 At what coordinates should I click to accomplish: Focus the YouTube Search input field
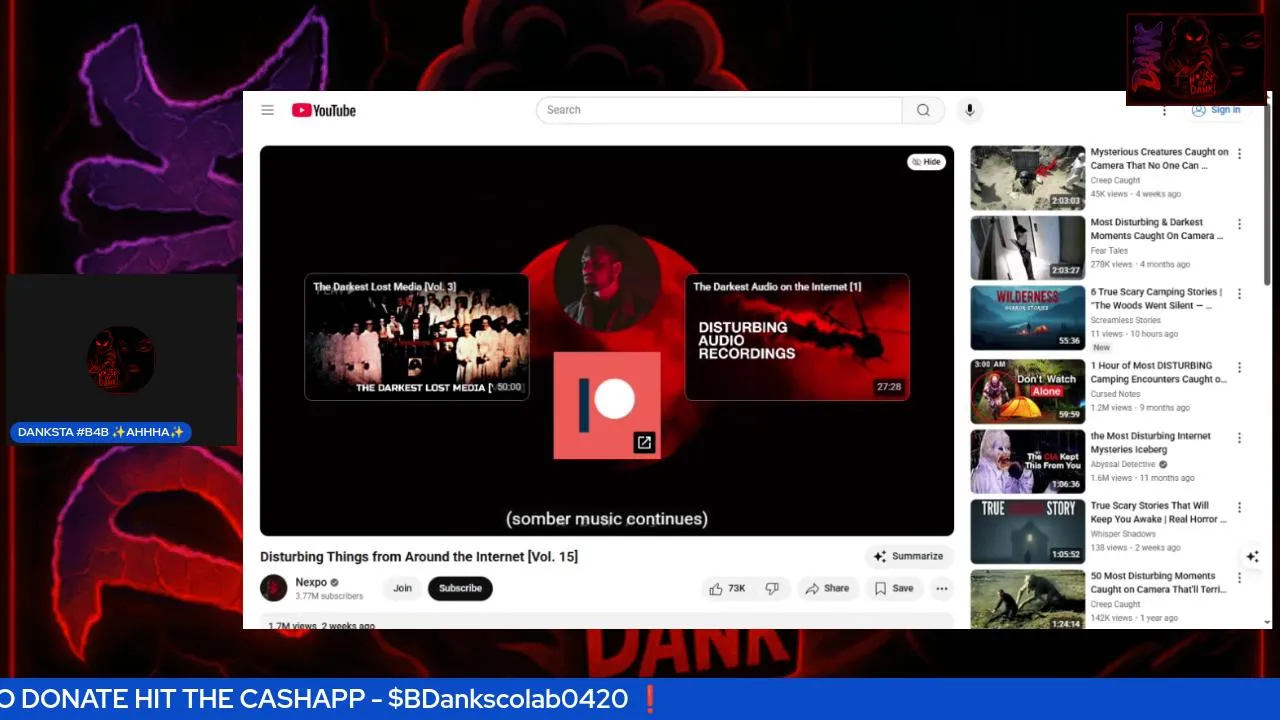(719, 110)
